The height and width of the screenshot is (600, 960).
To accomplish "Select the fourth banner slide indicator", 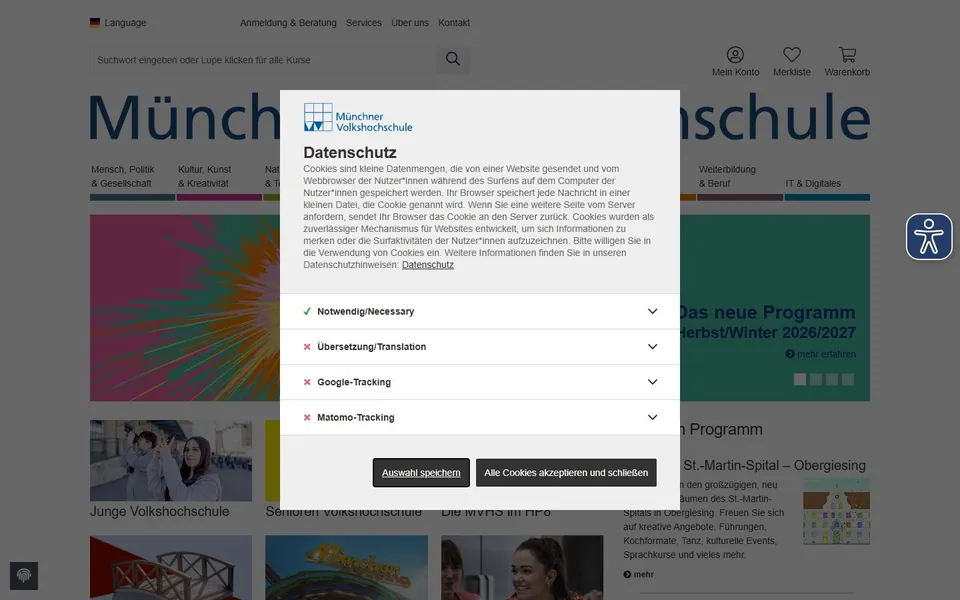I will pos(847,379).
